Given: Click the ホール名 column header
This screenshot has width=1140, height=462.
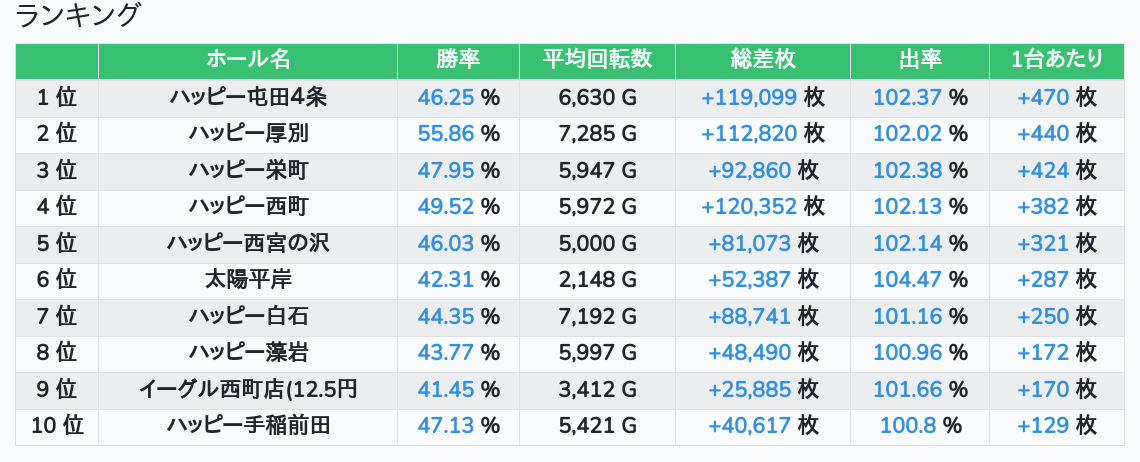Looking at the screenshot, I should [x=248, y=60].
